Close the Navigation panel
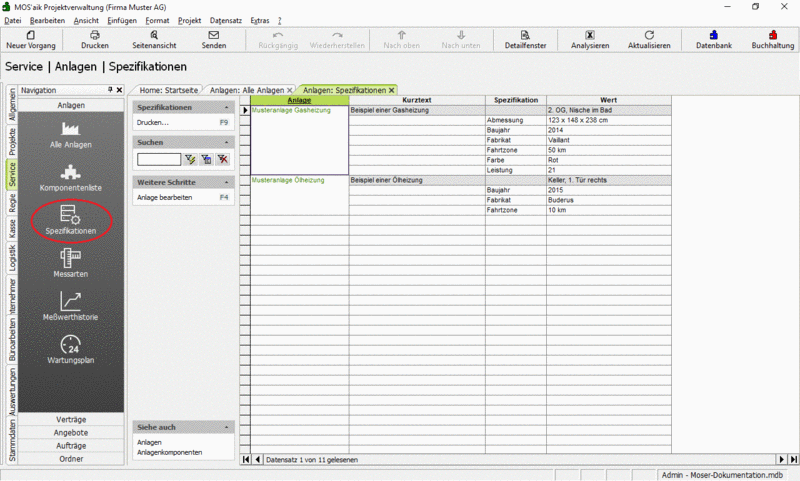The height and width of the screenshot is (481, 800). pos(119,90)
